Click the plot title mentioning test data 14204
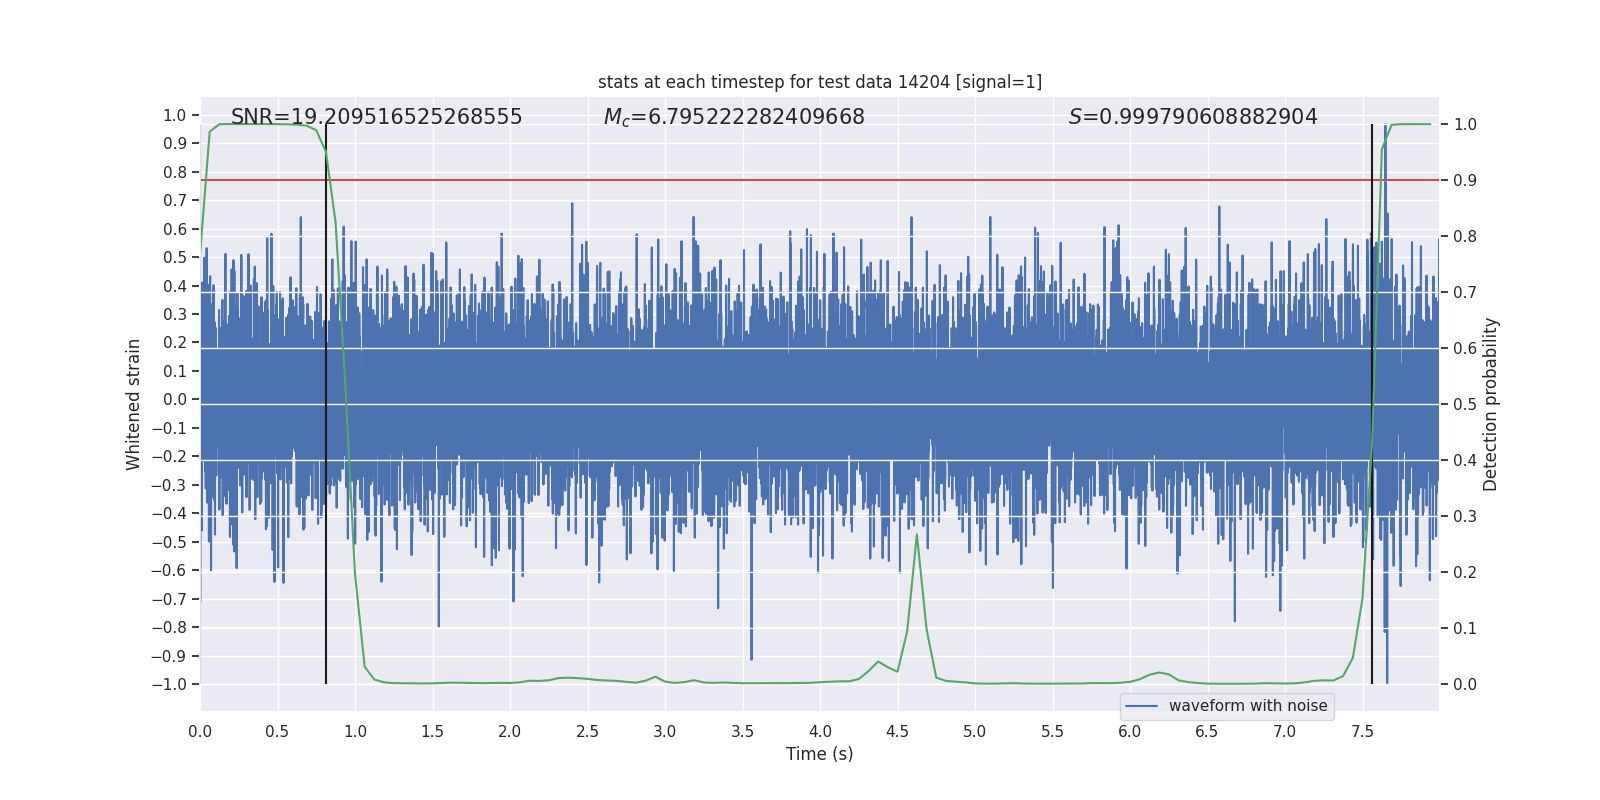Viewport: 1600px width, 800px height. [819, 82]
